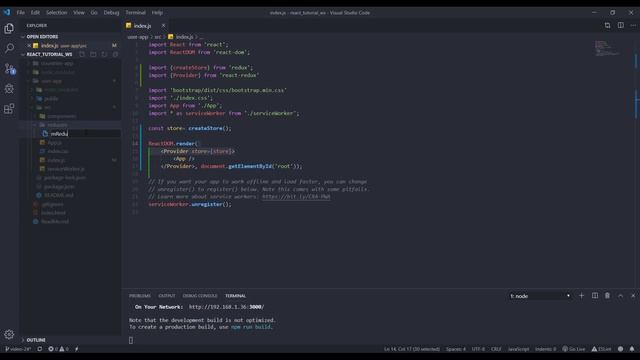Click Go Live in status bar
Screen dimensions: 640x360
pos(574,349)
